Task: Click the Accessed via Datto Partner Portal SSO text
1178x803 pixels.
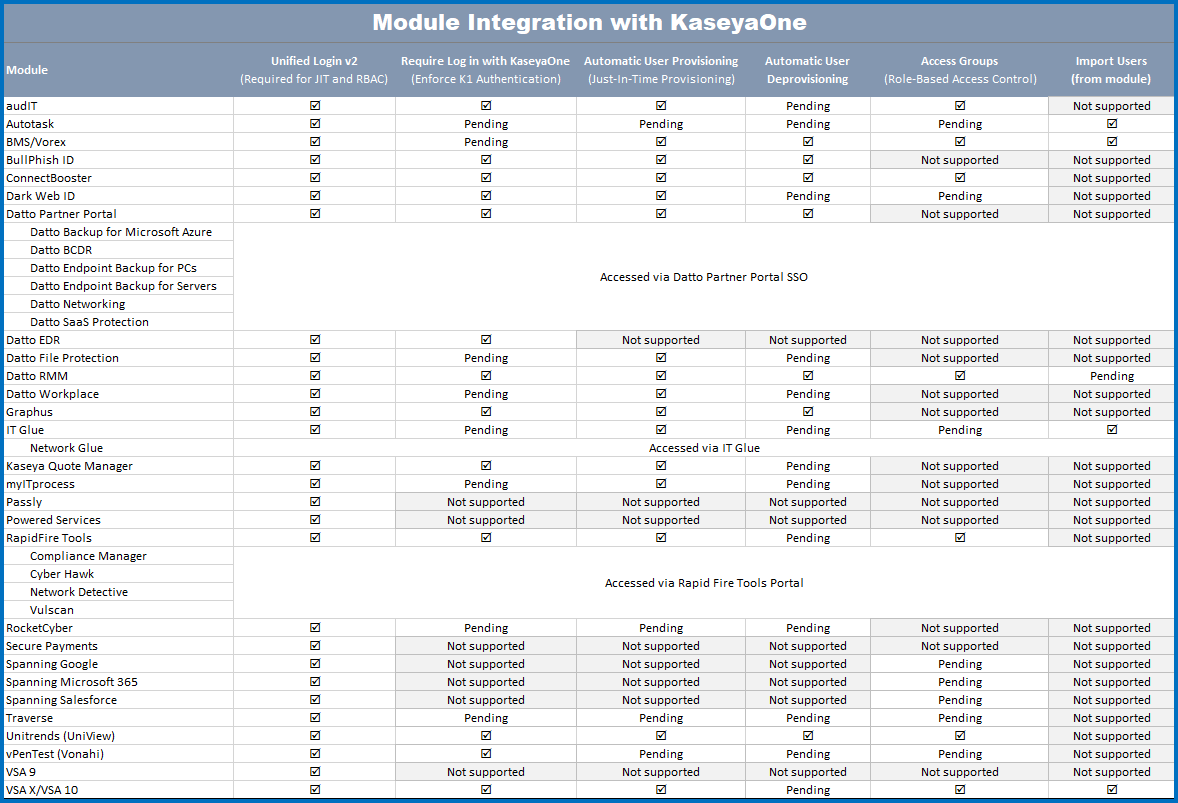Action: tap(704, 276)
